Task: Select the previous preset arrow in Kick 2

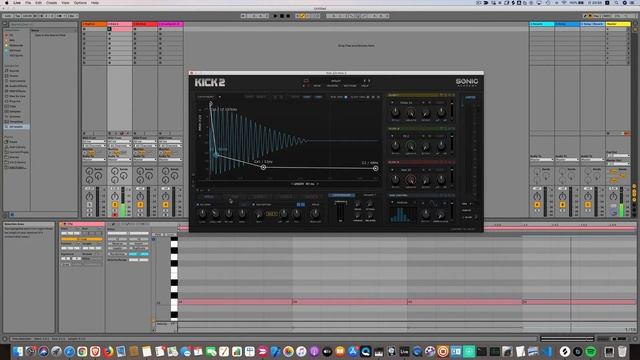Action: 364,81
